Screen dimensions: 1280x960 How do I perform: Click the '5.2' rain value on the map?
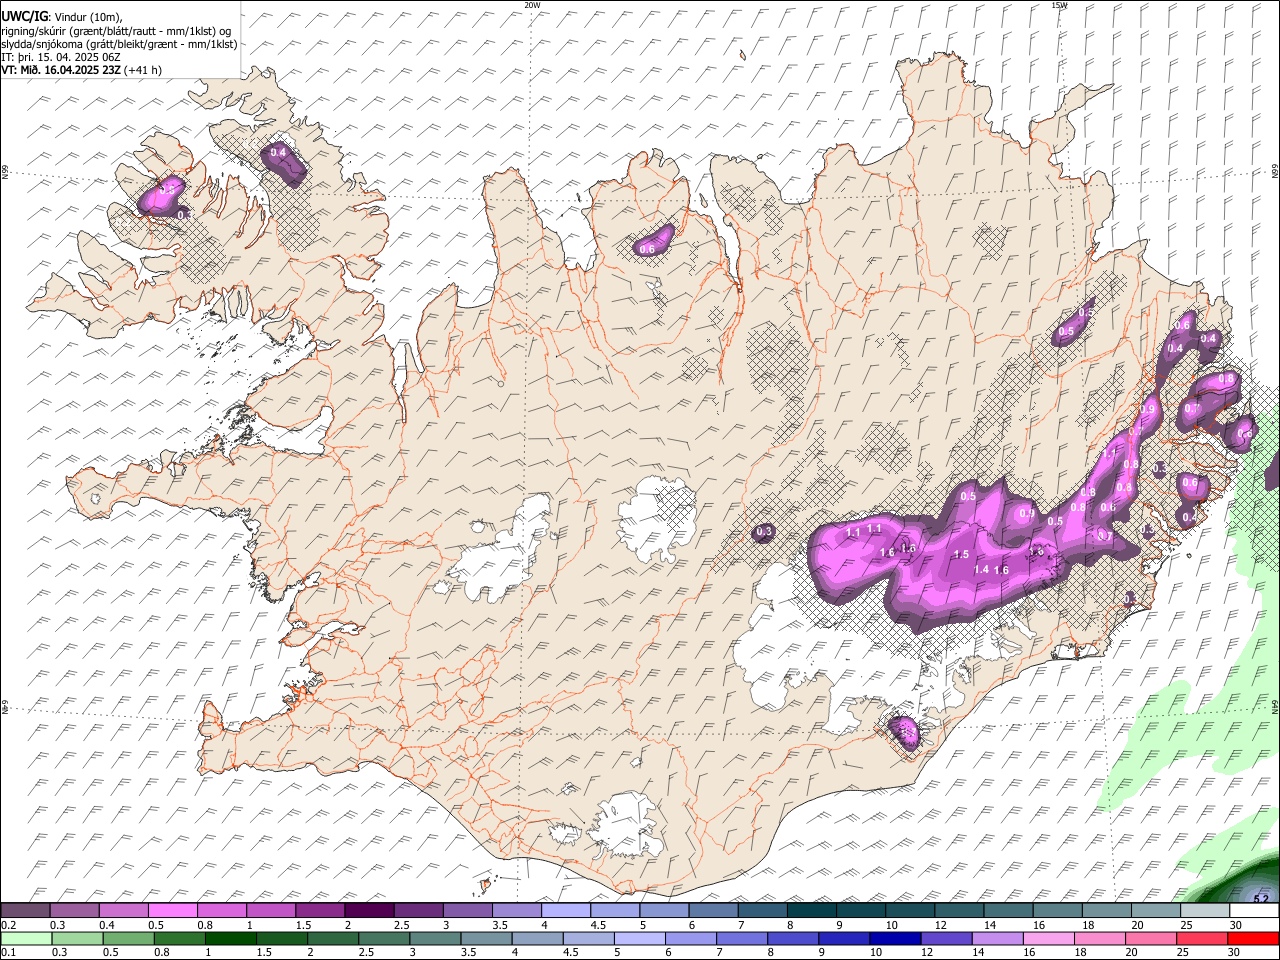[1260, 899]
